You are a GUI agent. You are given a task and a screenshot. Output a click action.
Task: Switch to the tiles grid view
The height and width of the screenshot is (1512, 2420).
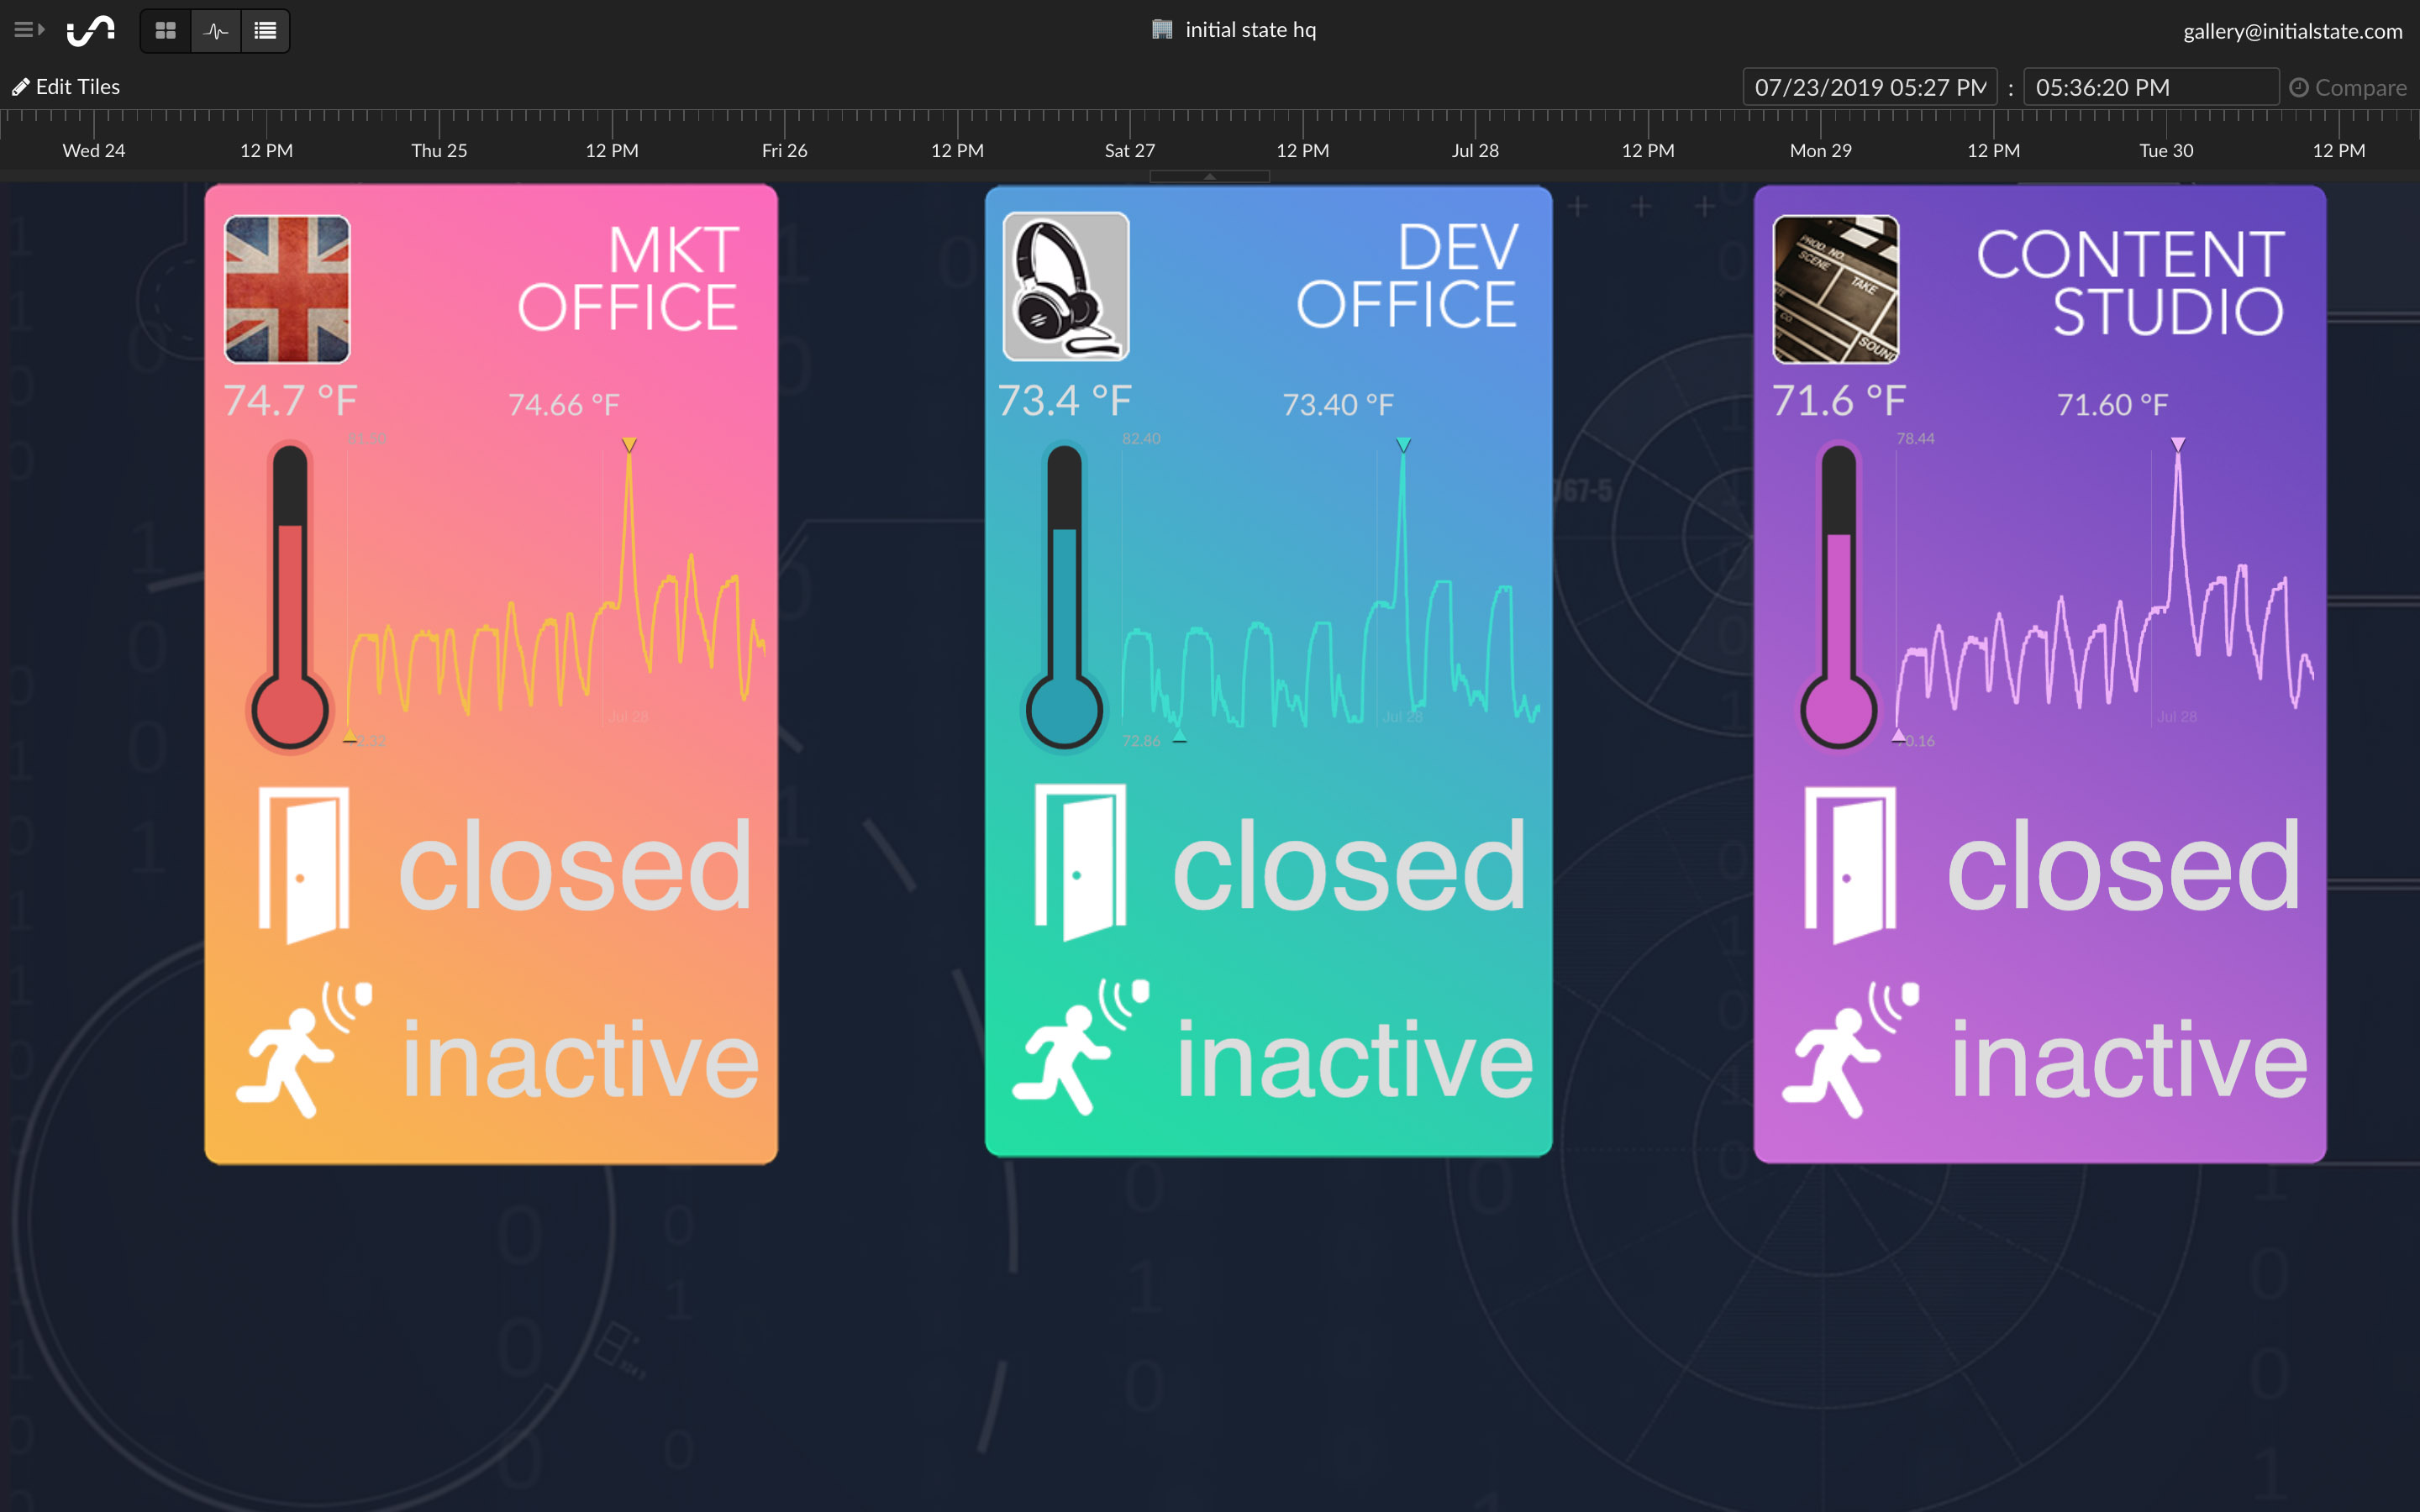165,30
